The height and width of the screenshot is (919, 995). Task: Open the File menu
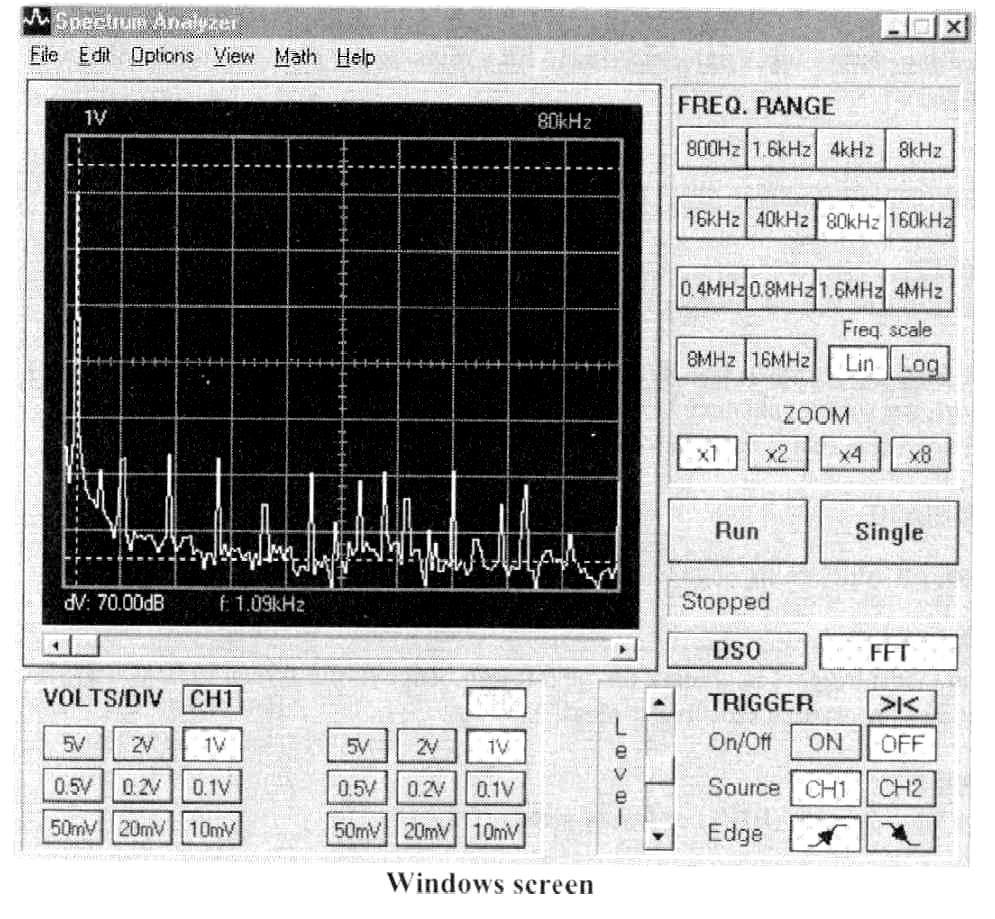pyautogui.click(x=44, y=57)
